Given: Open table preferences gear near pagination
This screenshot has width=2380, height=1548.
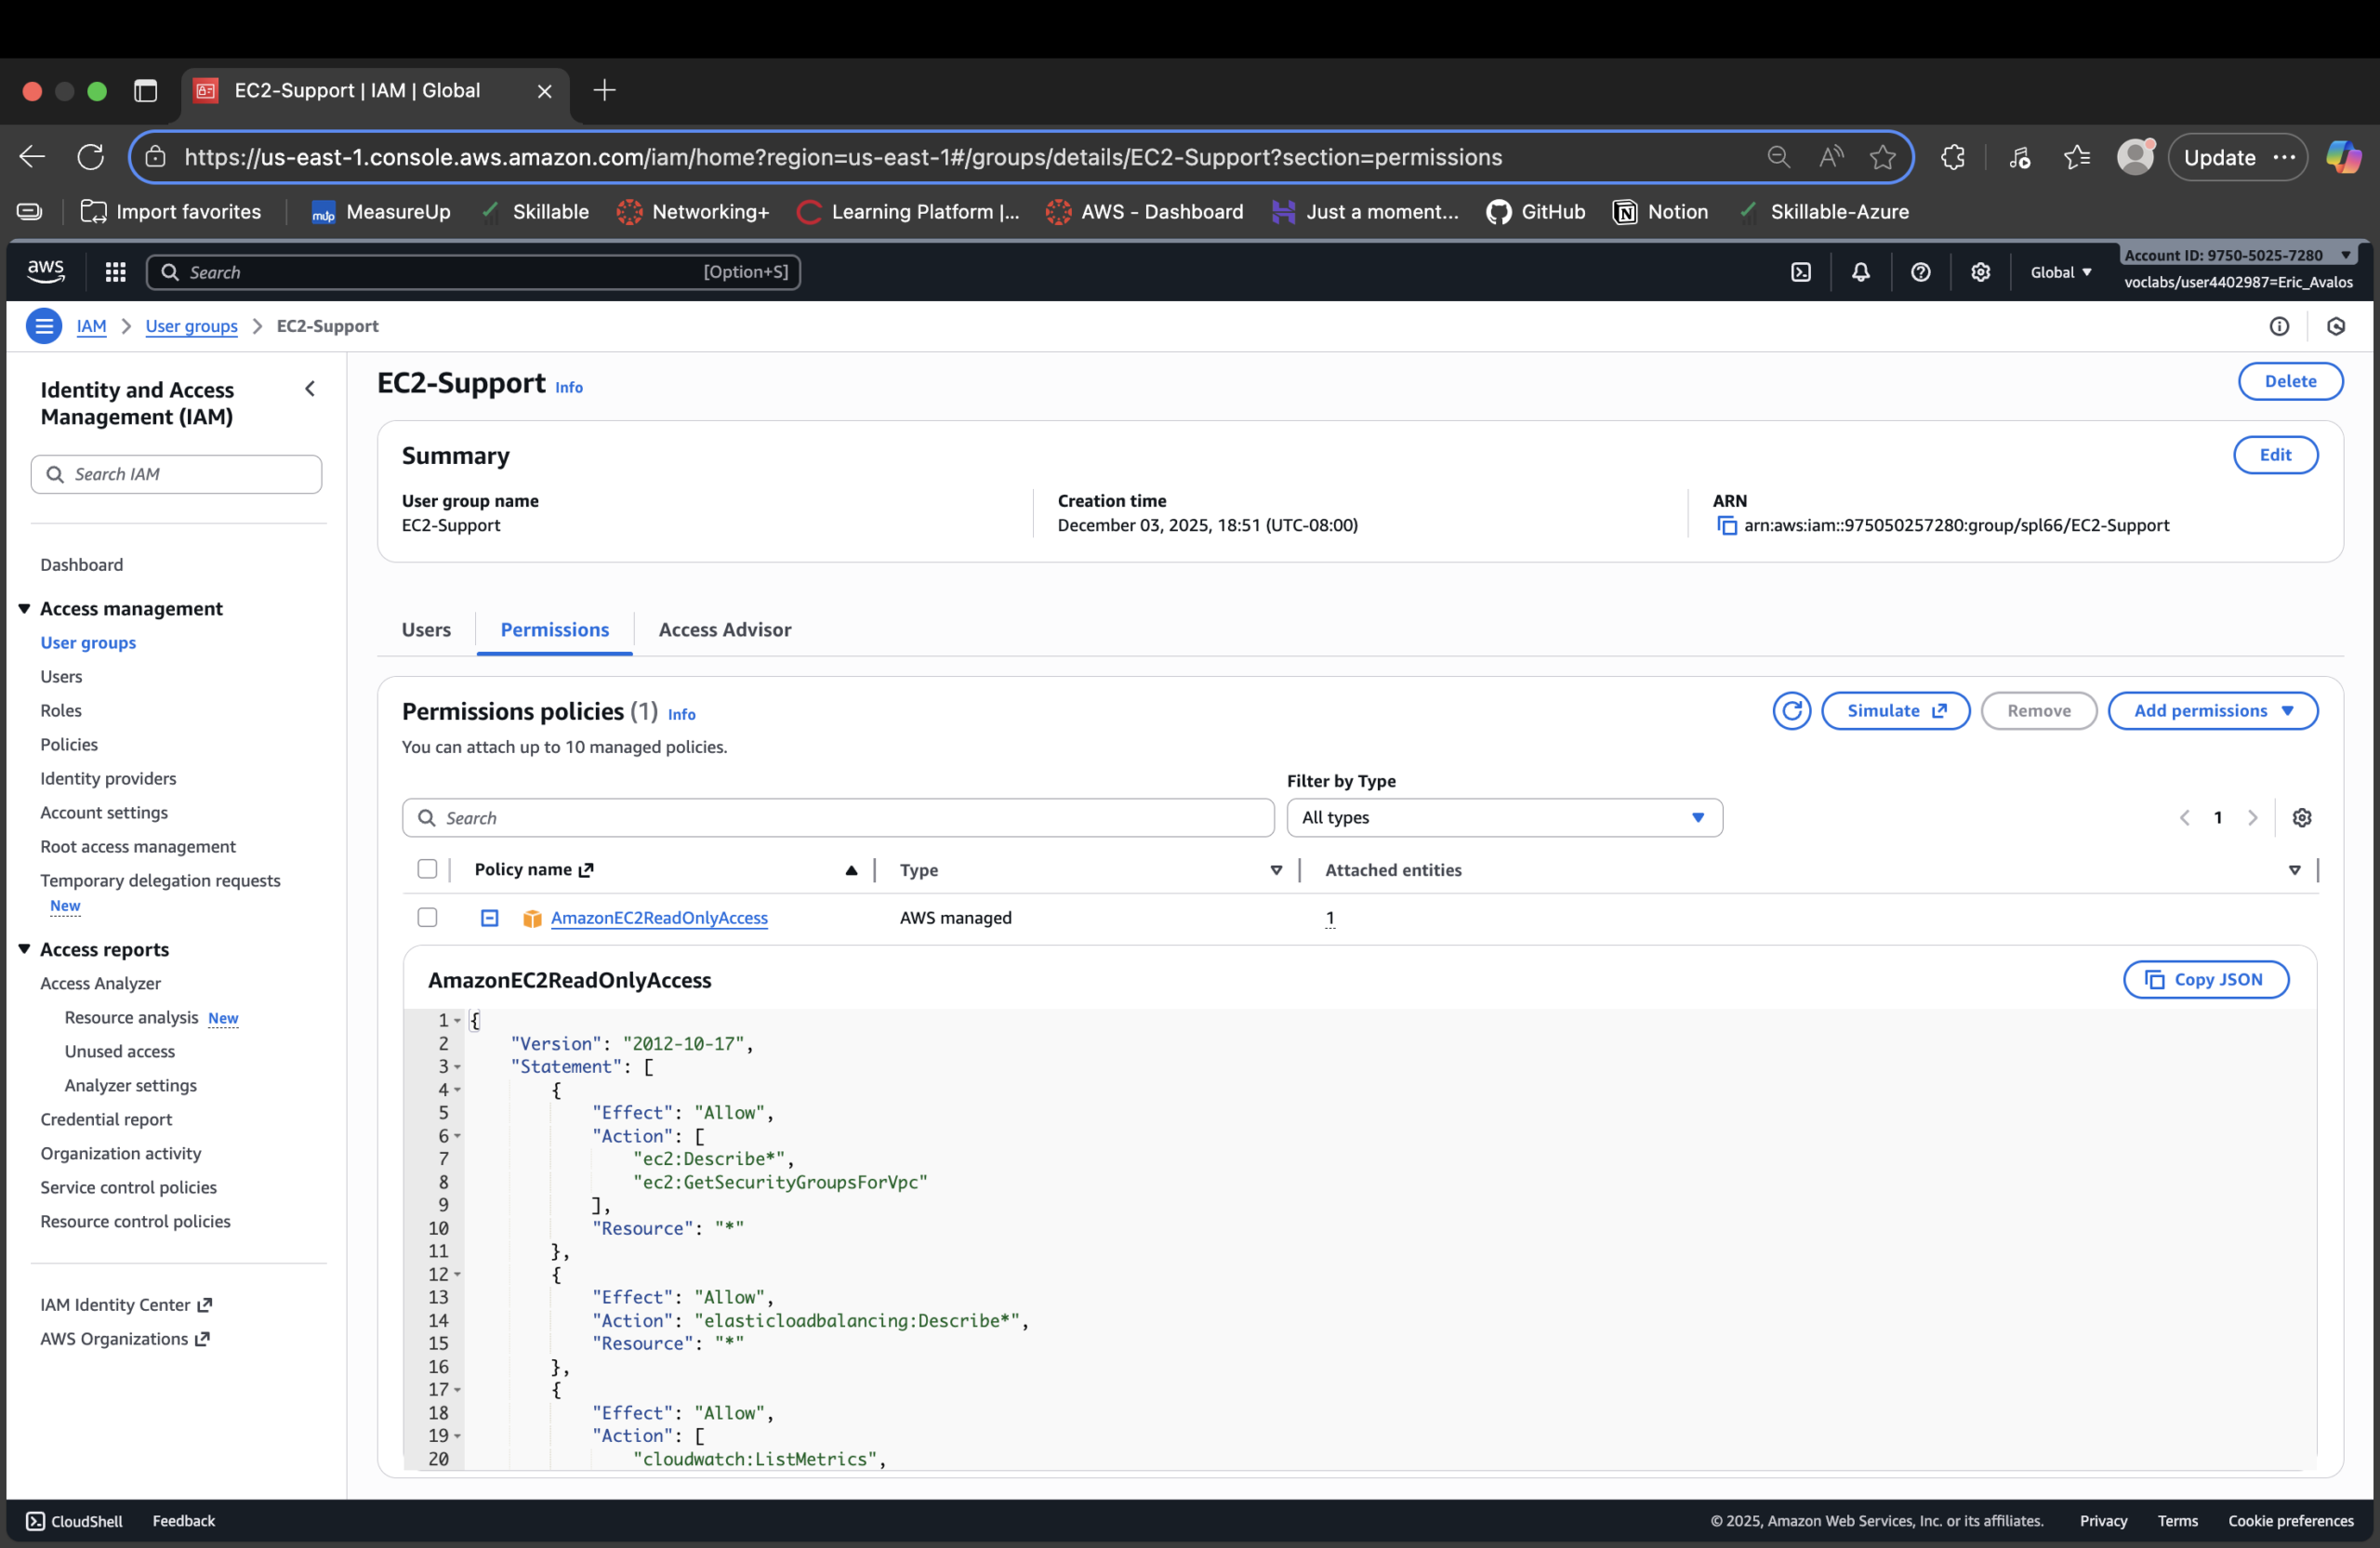Looking at the screenshot, I should pos(2303,817).
